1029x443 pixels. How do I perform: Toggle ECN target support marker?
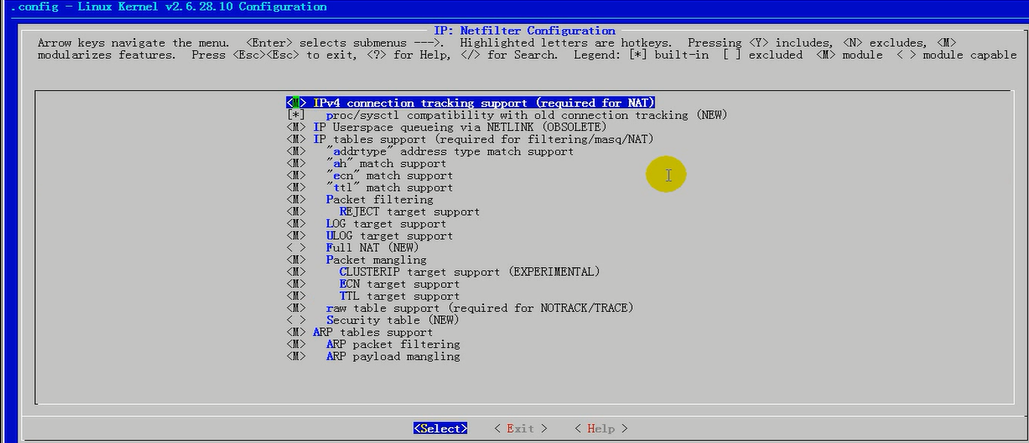[296, 284]
